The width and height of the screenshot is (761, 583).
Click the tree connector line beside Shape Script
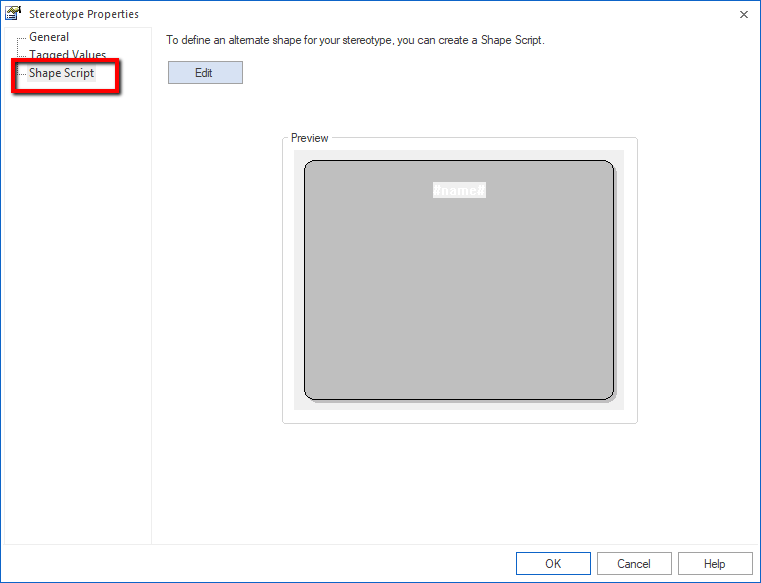[22, 74]
